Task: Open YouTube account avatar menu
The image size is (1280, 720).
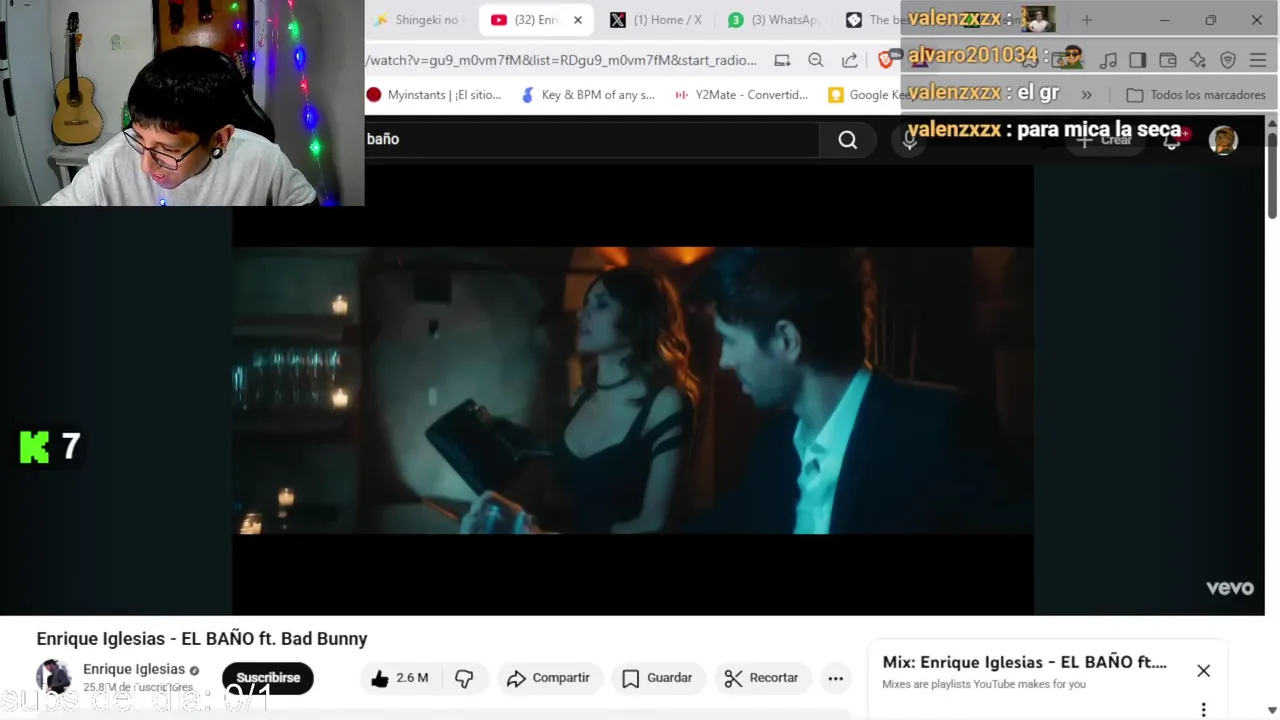Action: (x=1223, y=140)
